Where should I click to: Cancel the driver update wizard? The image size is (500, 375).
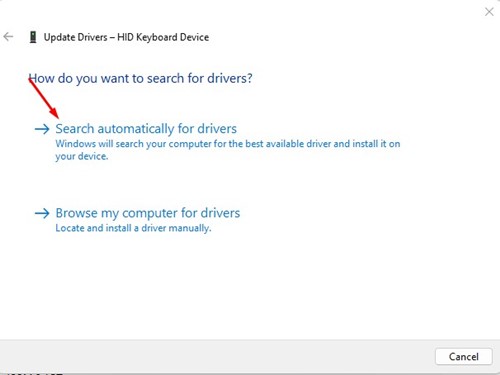pyautogui.click(x=464, y=357)
